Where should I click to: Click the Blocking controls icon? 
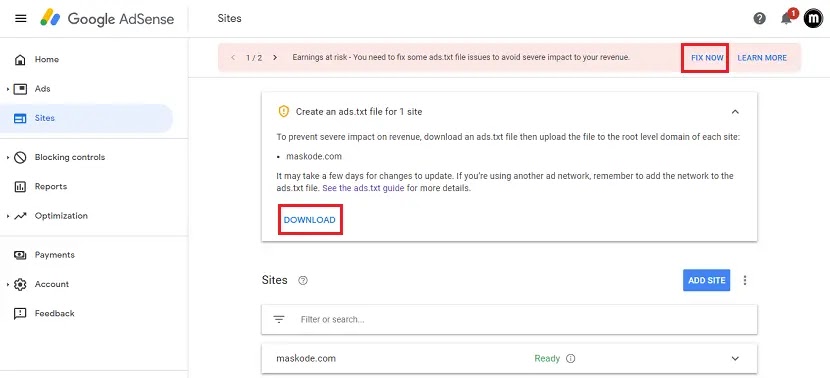point(20,157)
